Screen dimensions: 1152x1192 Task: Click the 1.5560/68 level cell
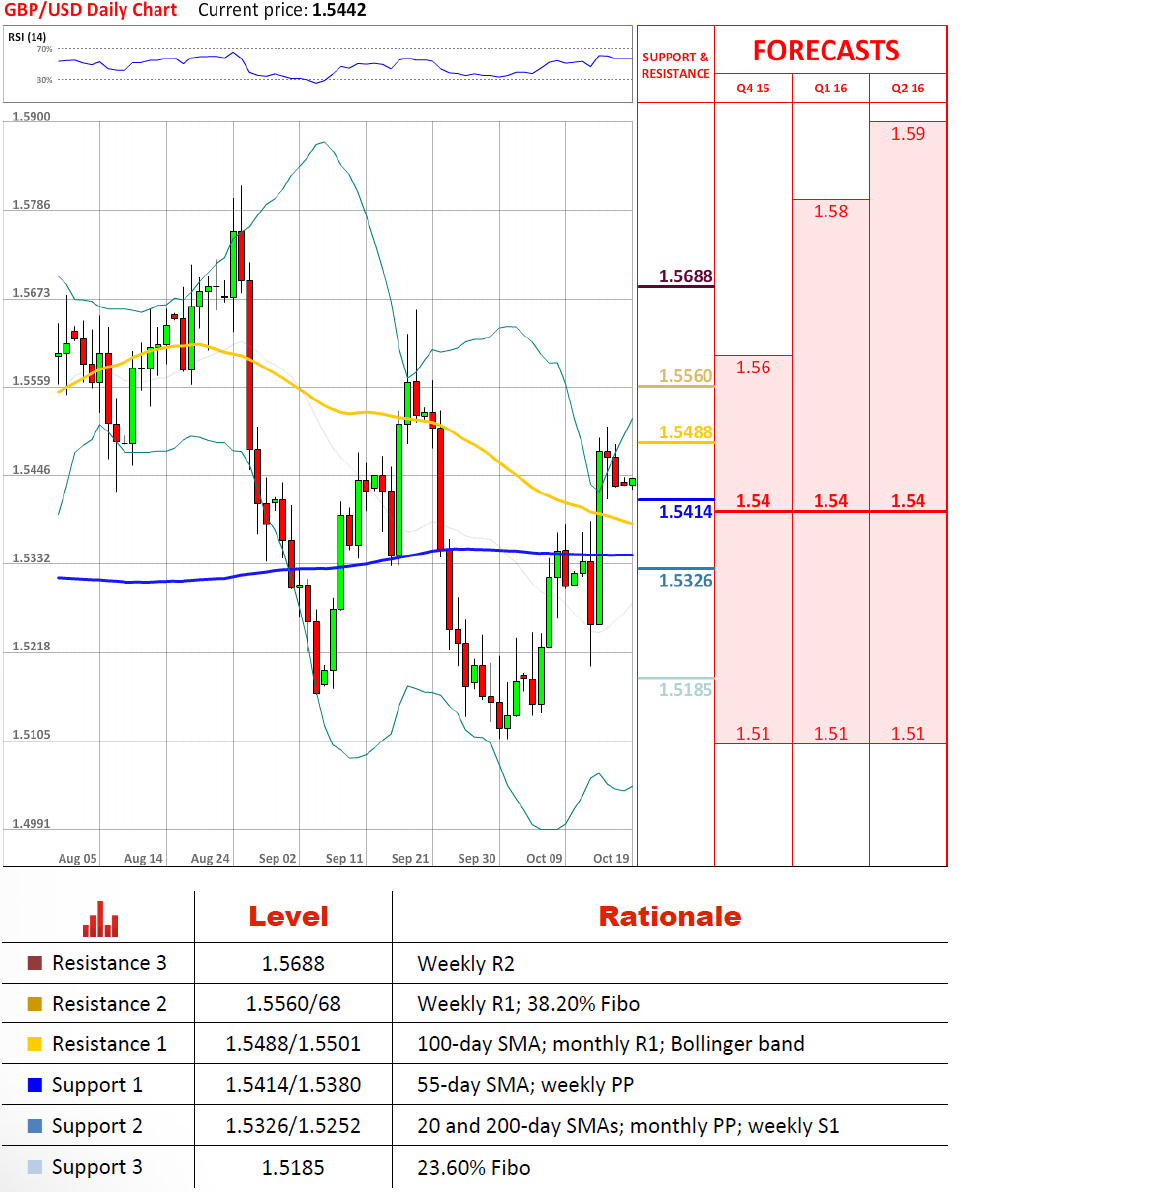[x=293, y=1004]
